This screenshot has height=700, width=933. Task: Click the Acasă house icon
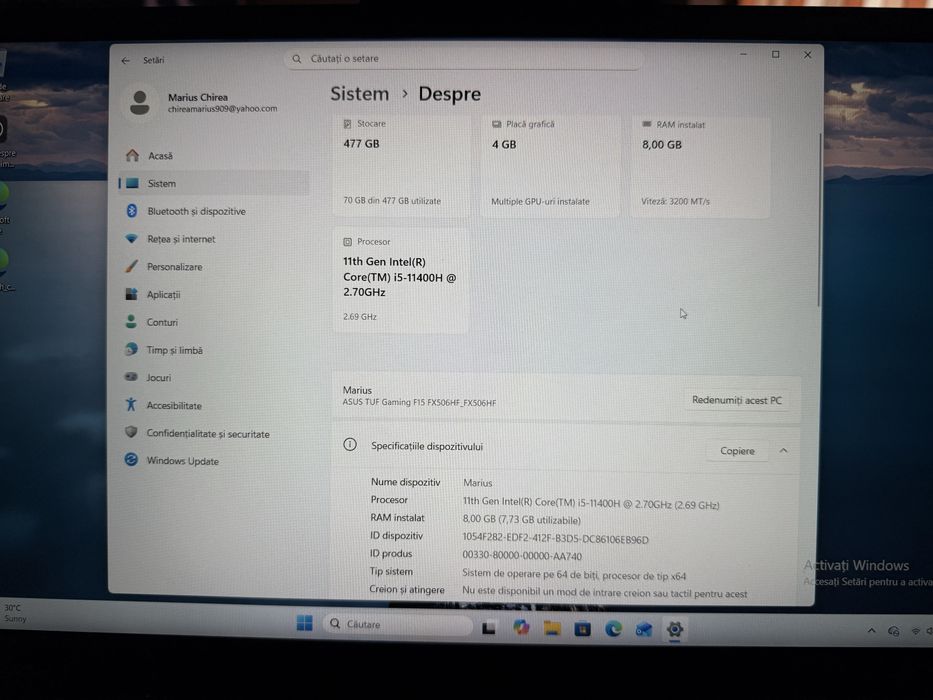(132, 155)
